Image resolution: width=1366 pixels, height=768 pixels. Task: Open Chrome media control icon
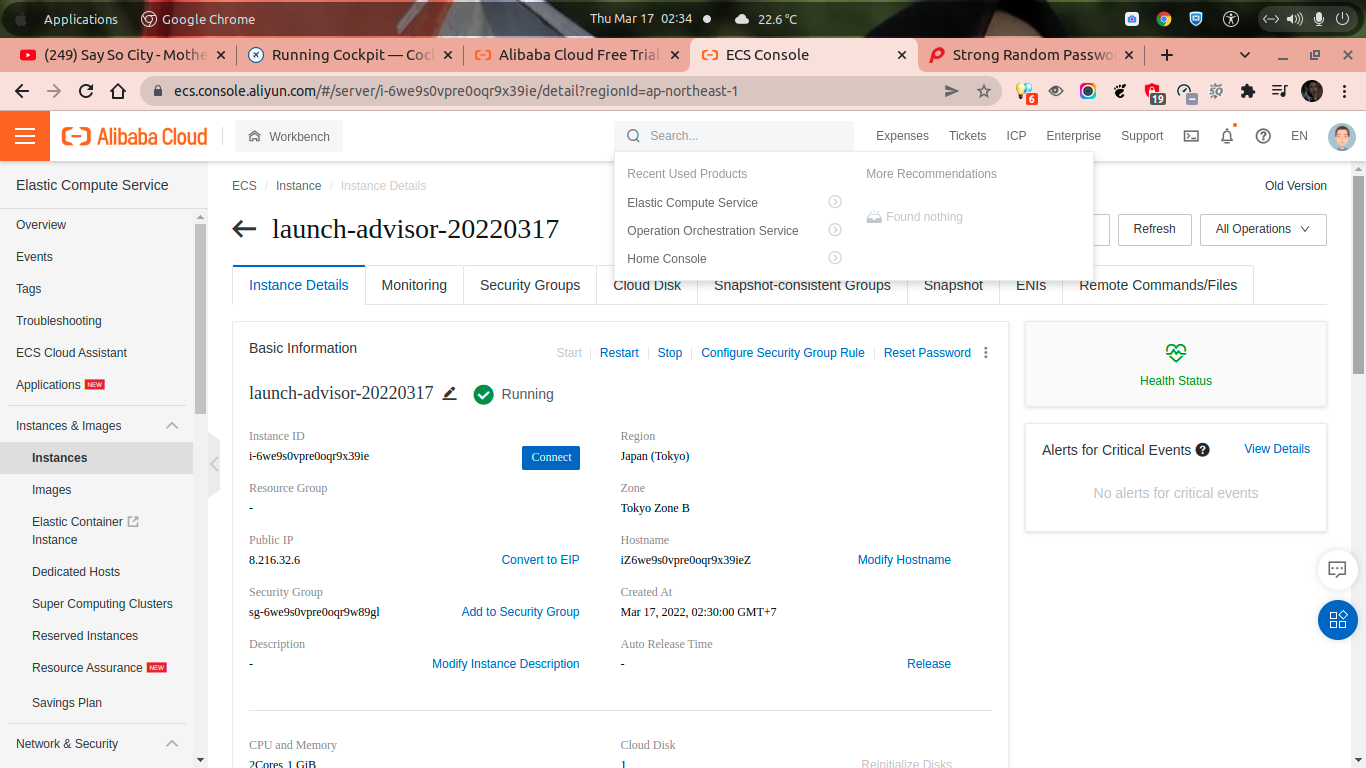(x=1279, y=91)
